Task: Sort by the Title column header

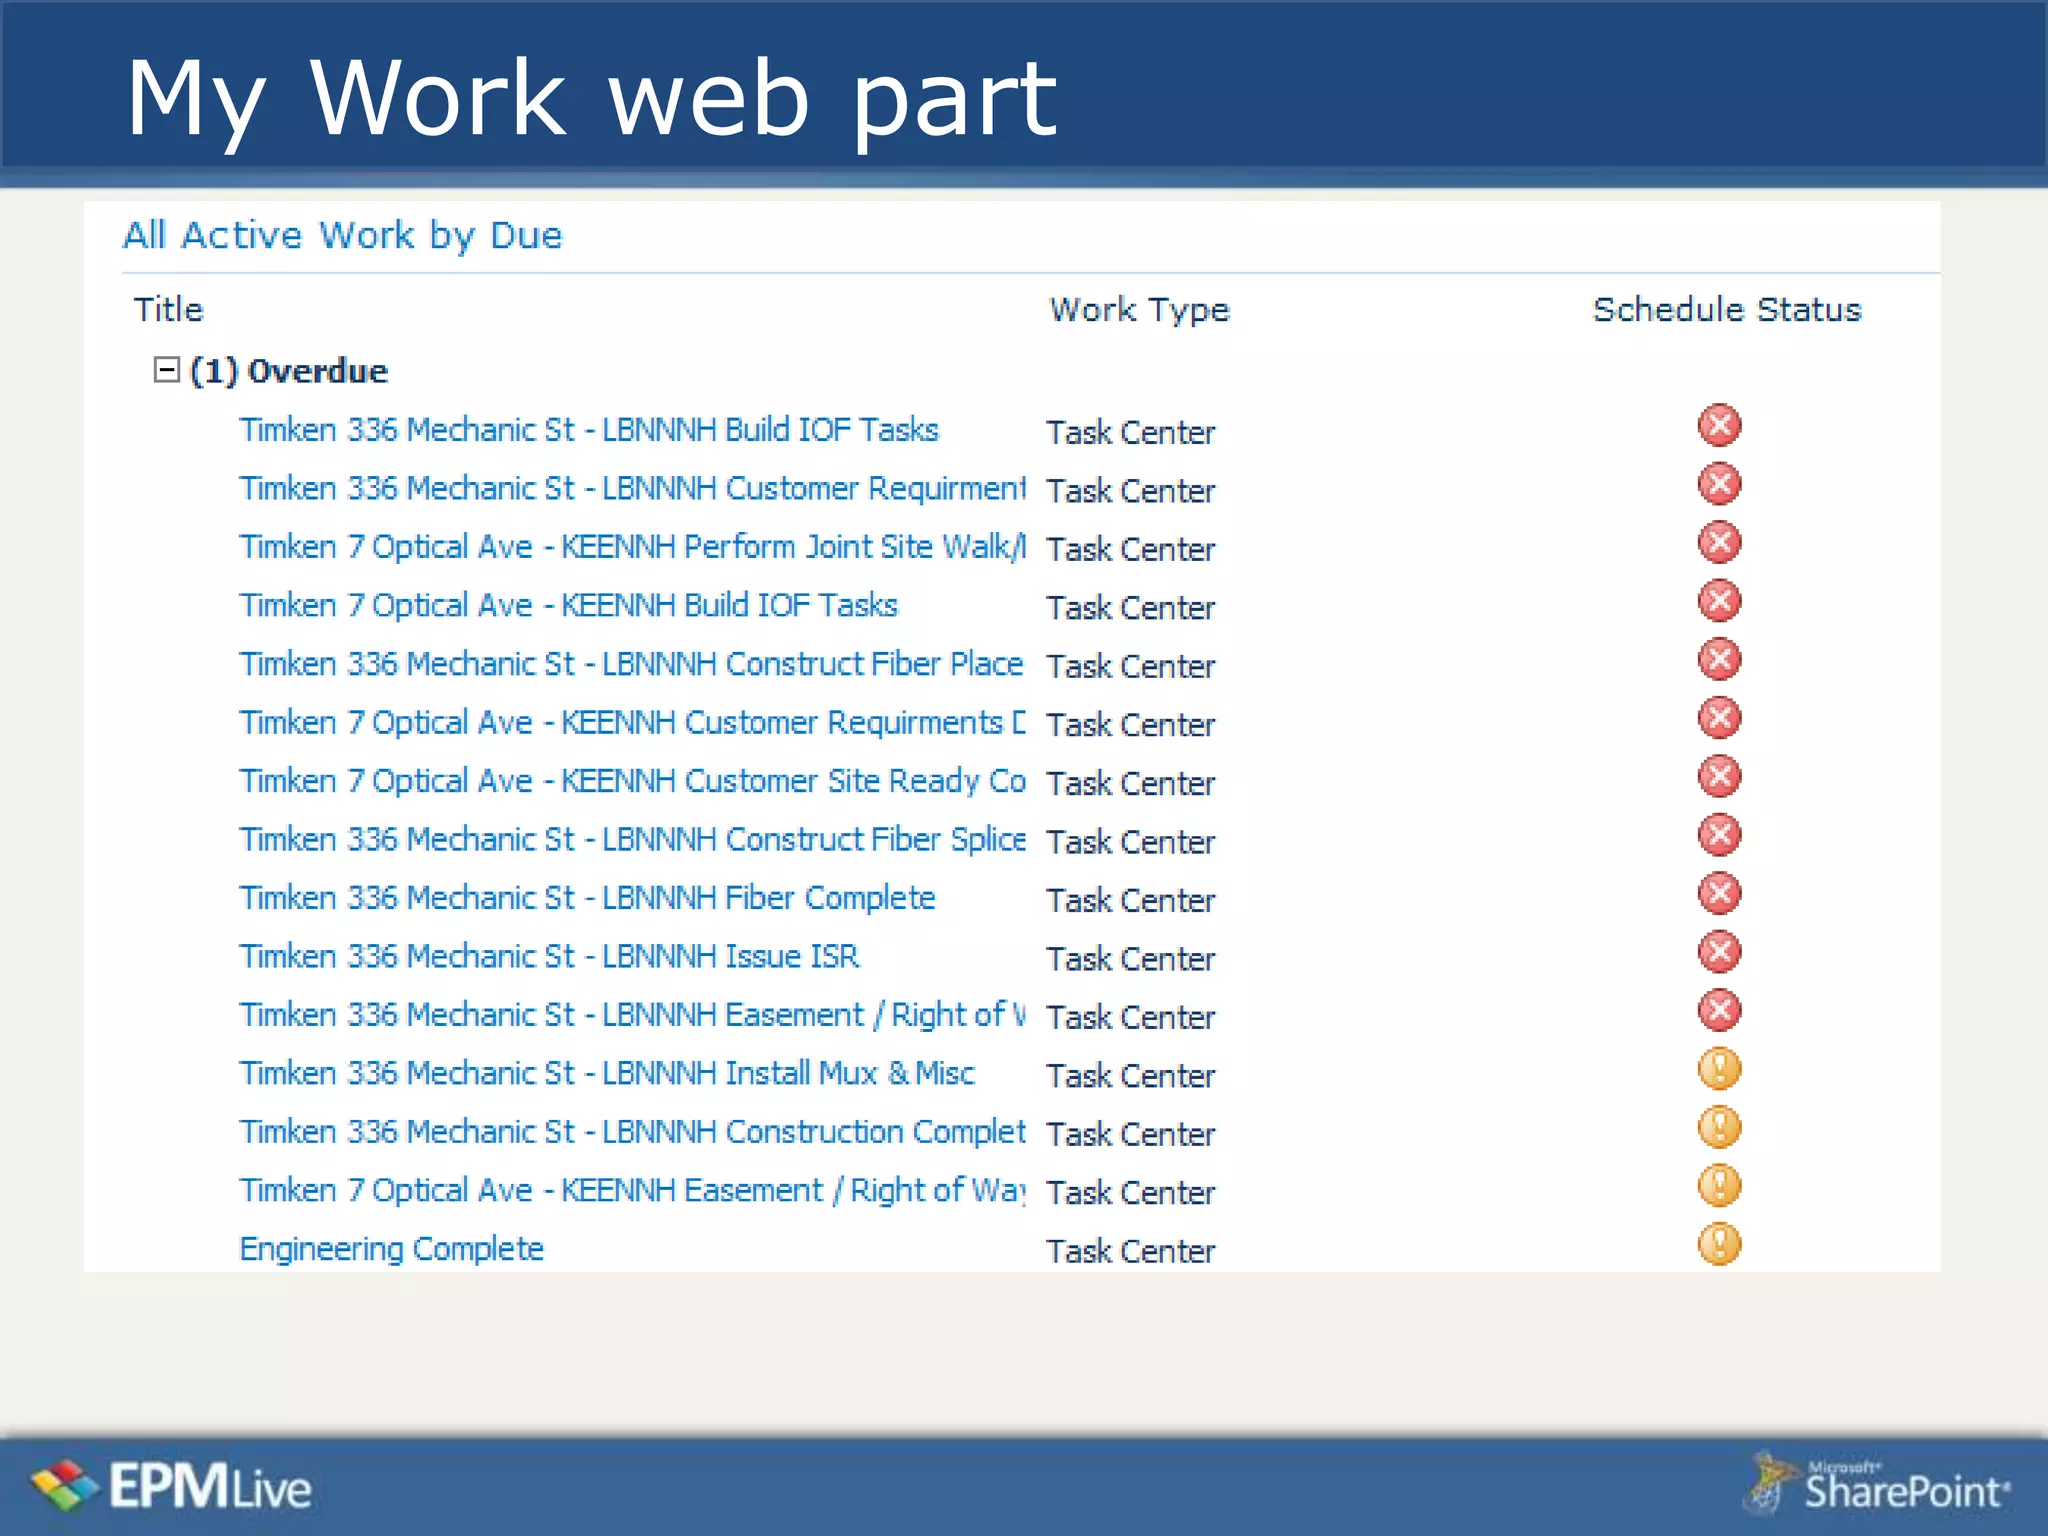Action: (168, 309)
